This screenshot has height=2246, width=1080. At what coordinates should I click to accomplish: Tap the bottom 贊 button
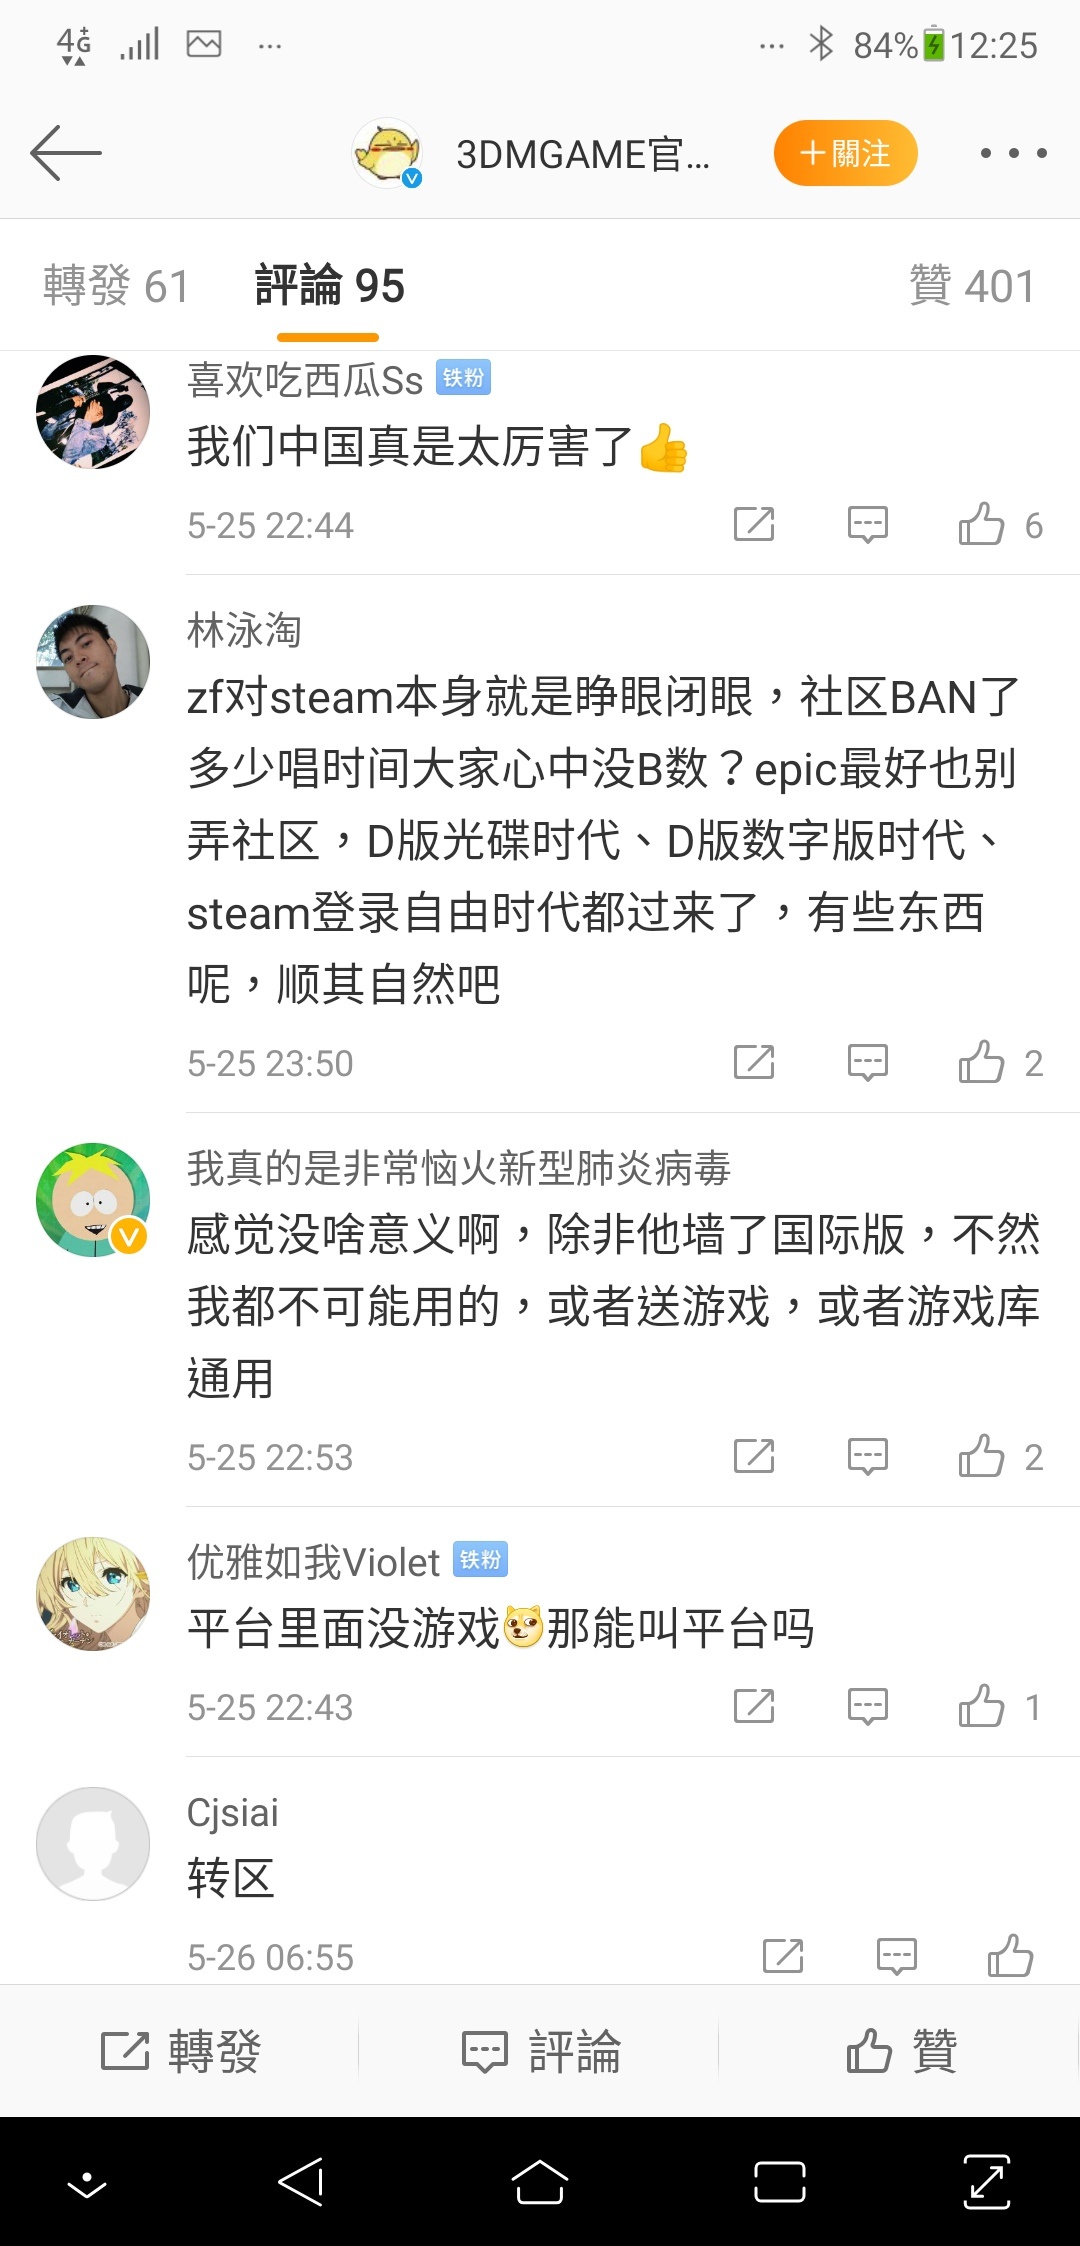pyautogui.click(x=901, y=2051)
